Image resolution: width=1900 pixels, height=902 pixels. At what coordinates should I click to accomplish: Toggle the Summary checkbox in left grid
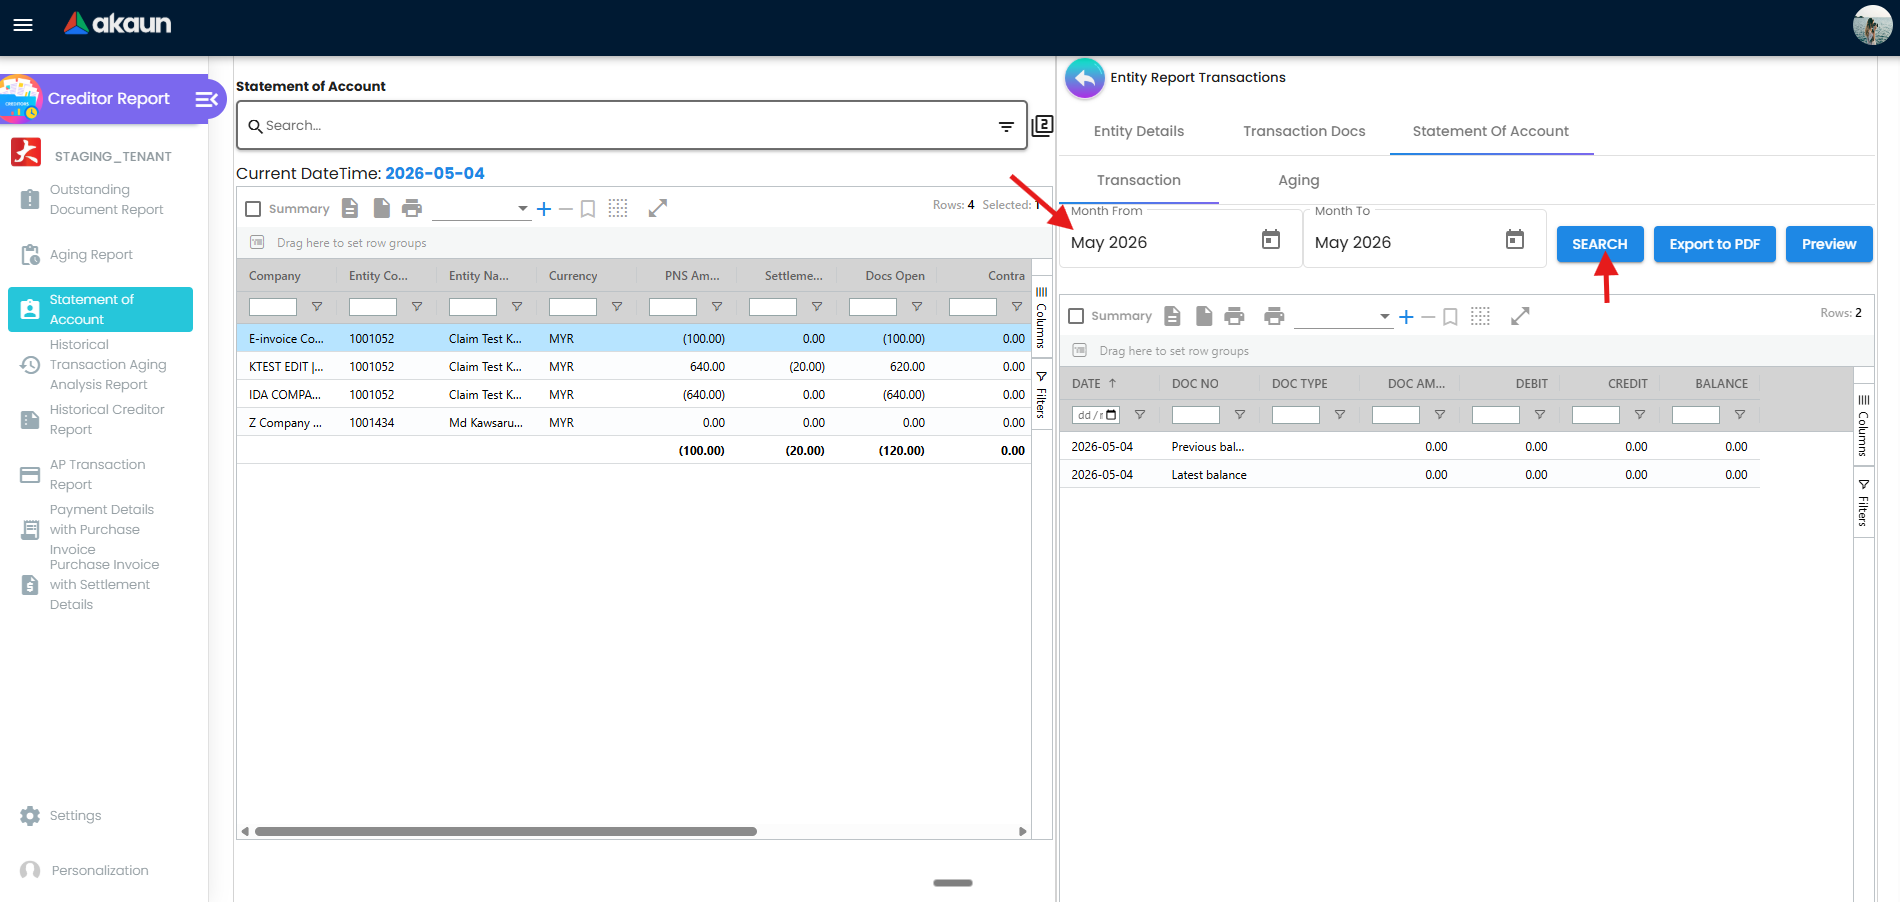254,209
